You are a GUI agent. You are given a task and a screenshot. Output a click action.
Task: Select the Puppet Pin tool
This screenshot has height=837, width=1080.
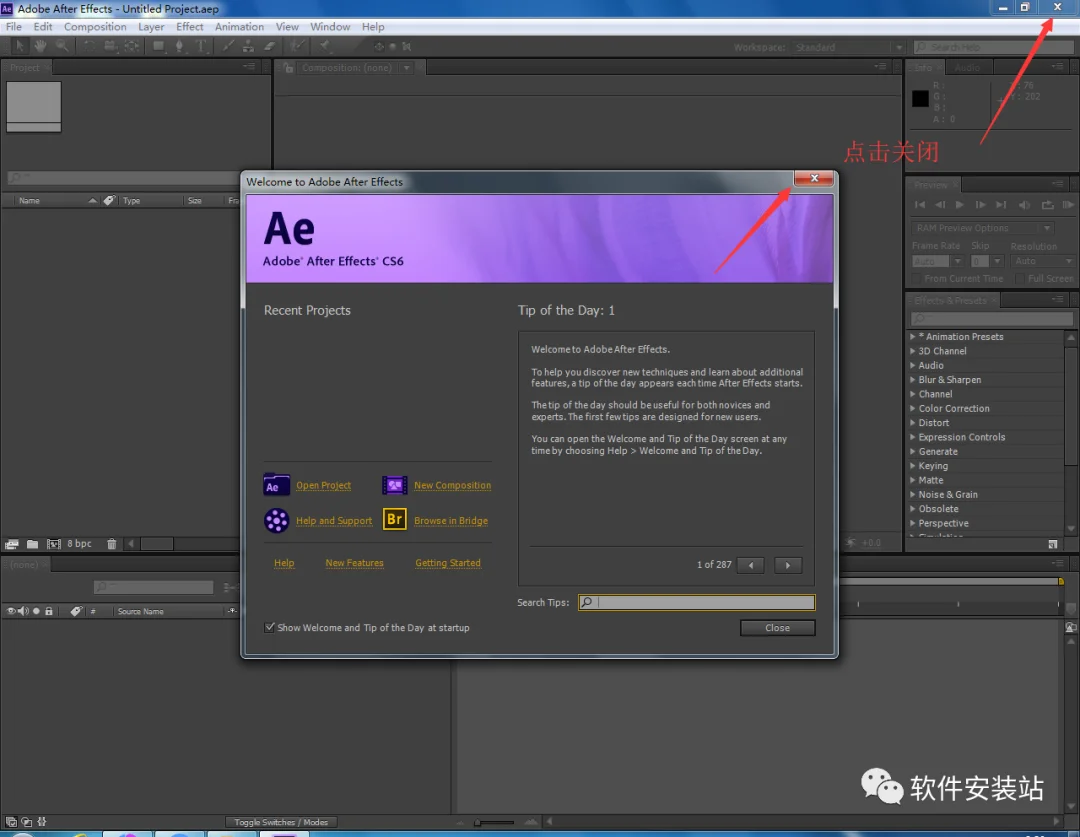[x=324, y=46]
